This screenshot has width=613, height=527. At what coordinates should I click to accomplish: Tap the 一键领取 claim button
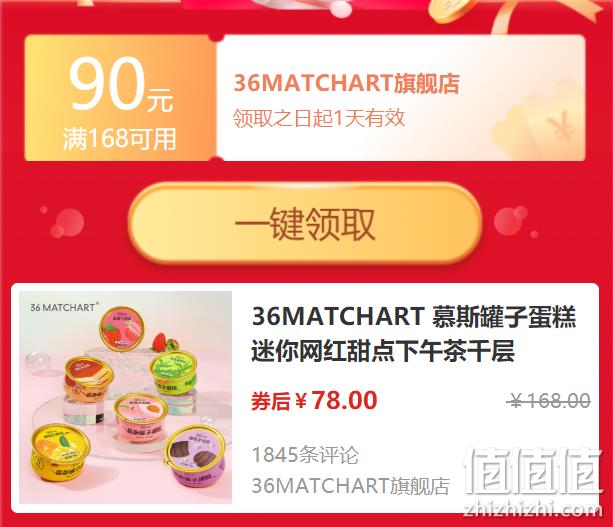[x=305, y=224]
